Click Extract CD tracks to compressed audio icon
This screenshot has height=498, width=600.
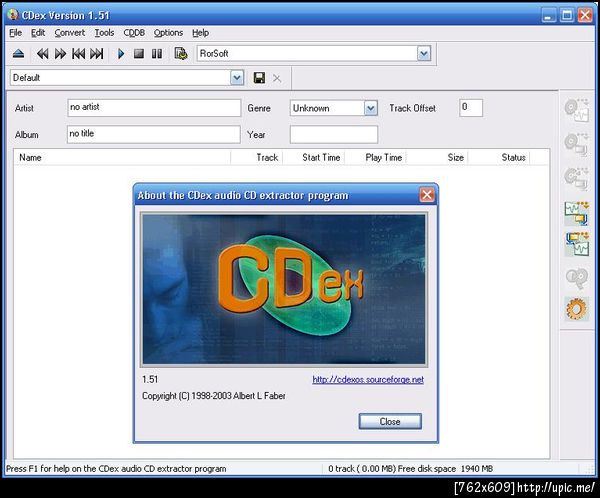(577, 144)
